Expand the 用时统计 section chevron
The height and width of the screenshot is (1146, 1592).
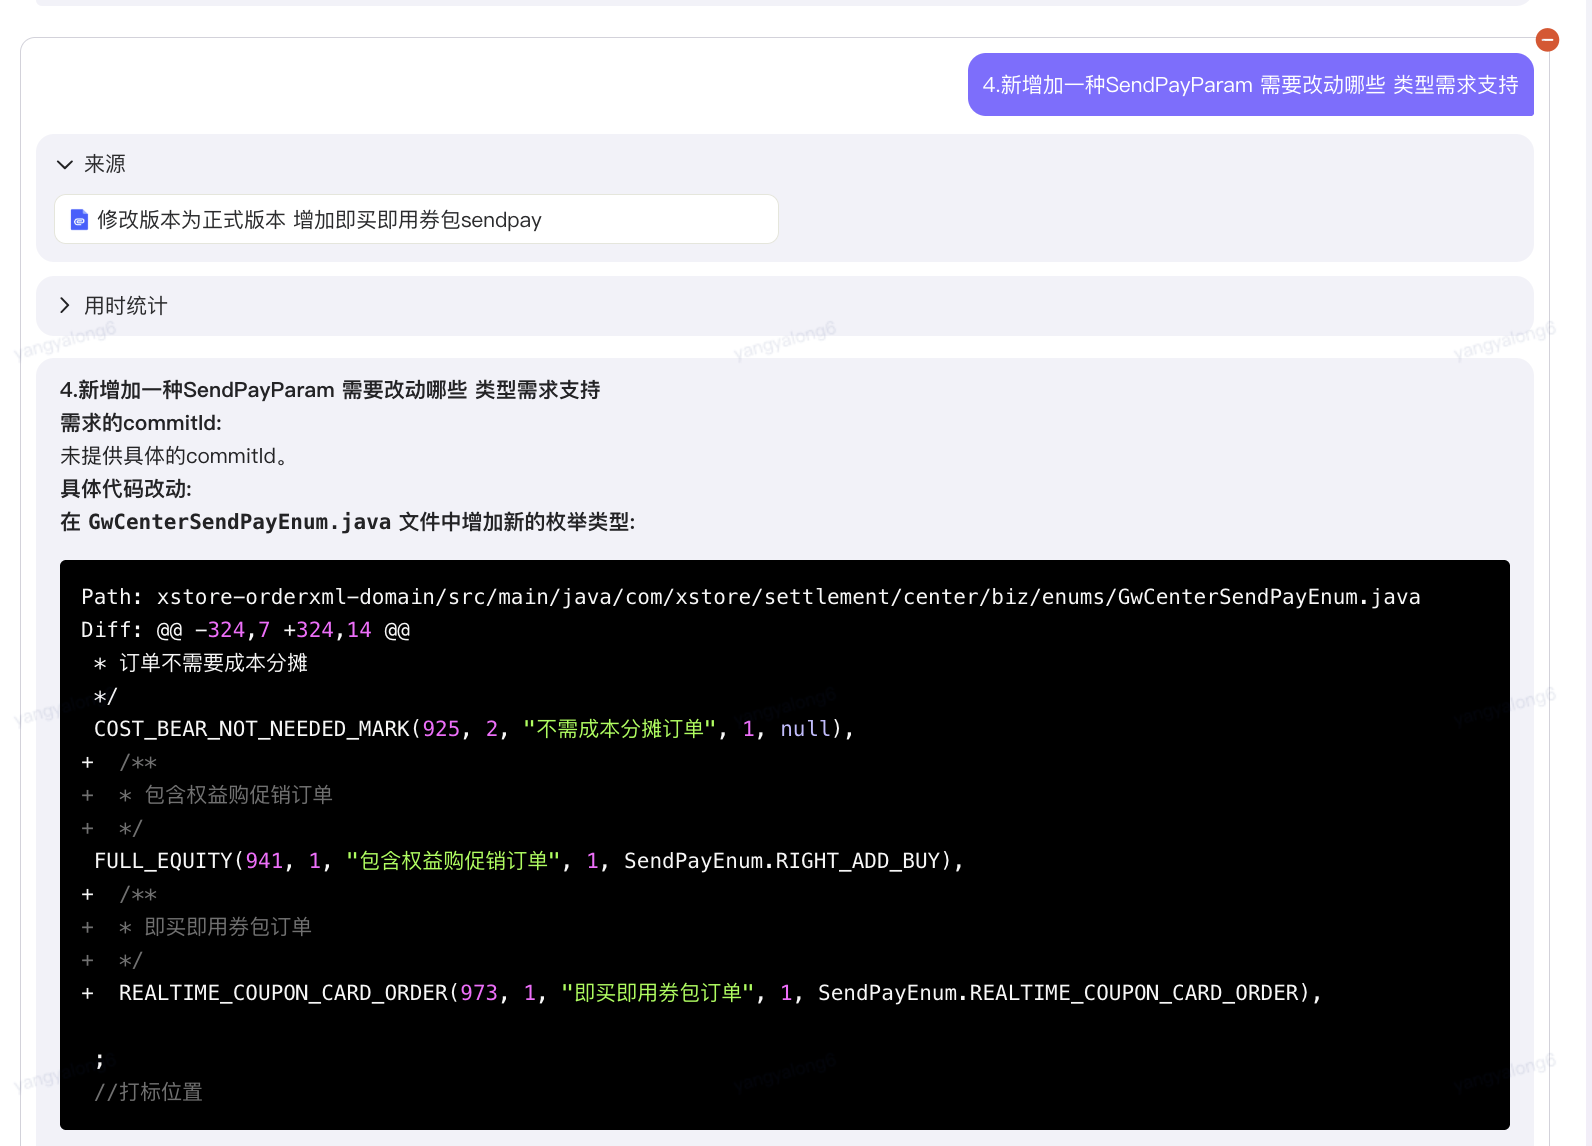tap(65, 306)
